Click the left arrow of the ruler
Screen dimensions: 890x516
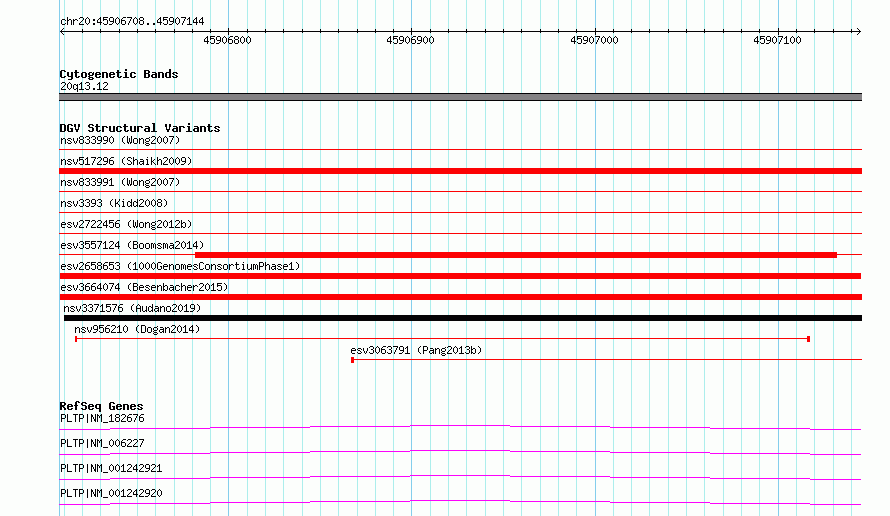pos(62,32)
